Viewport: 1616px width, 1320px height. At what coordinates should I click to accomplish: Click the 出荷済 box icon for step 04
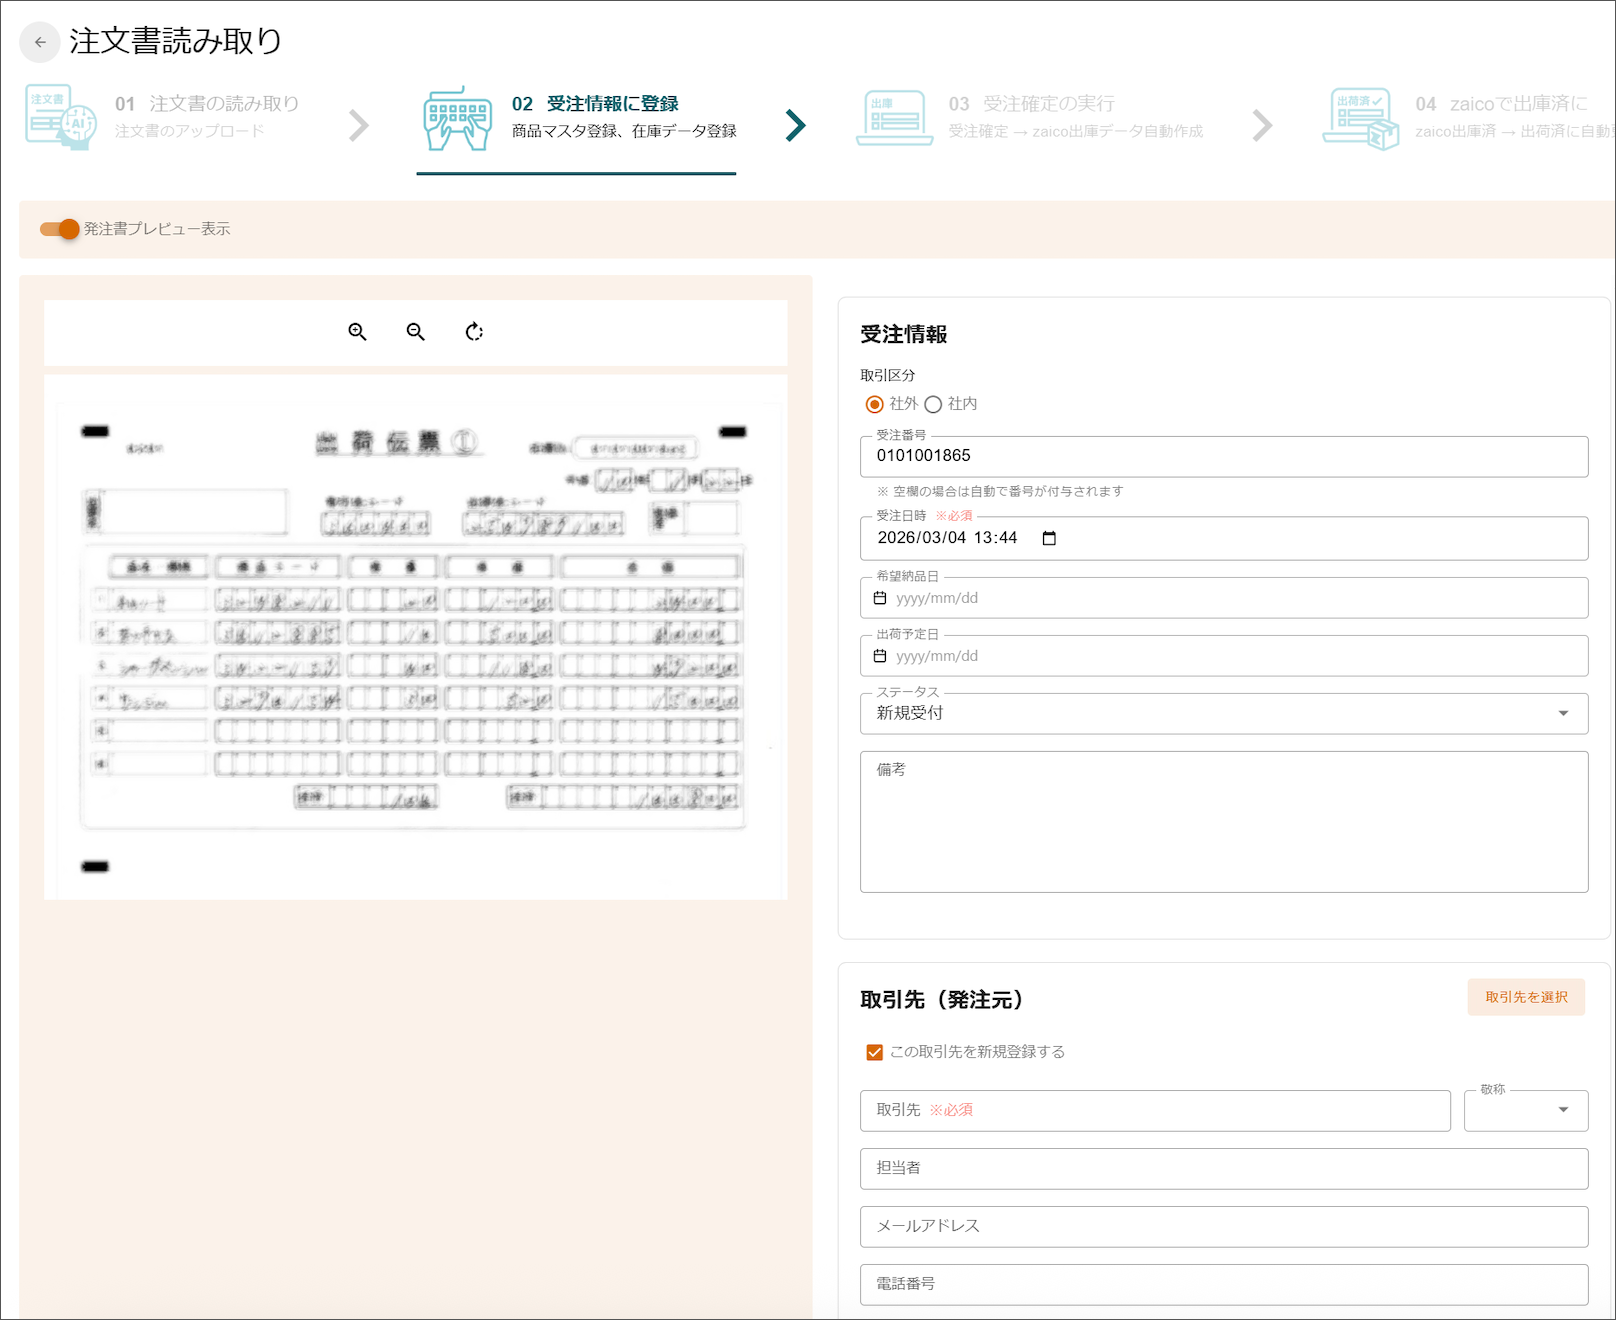tap(1360, 119)
